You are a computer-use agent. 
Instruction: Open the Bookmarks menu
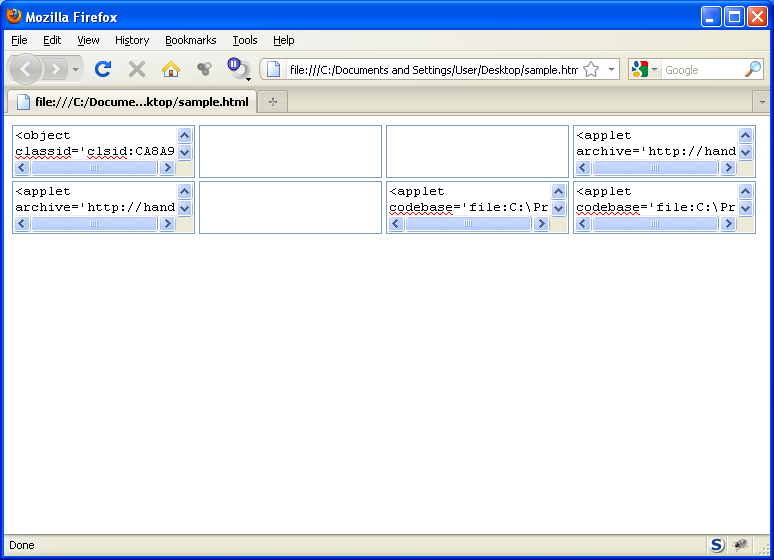click(190, 40)
